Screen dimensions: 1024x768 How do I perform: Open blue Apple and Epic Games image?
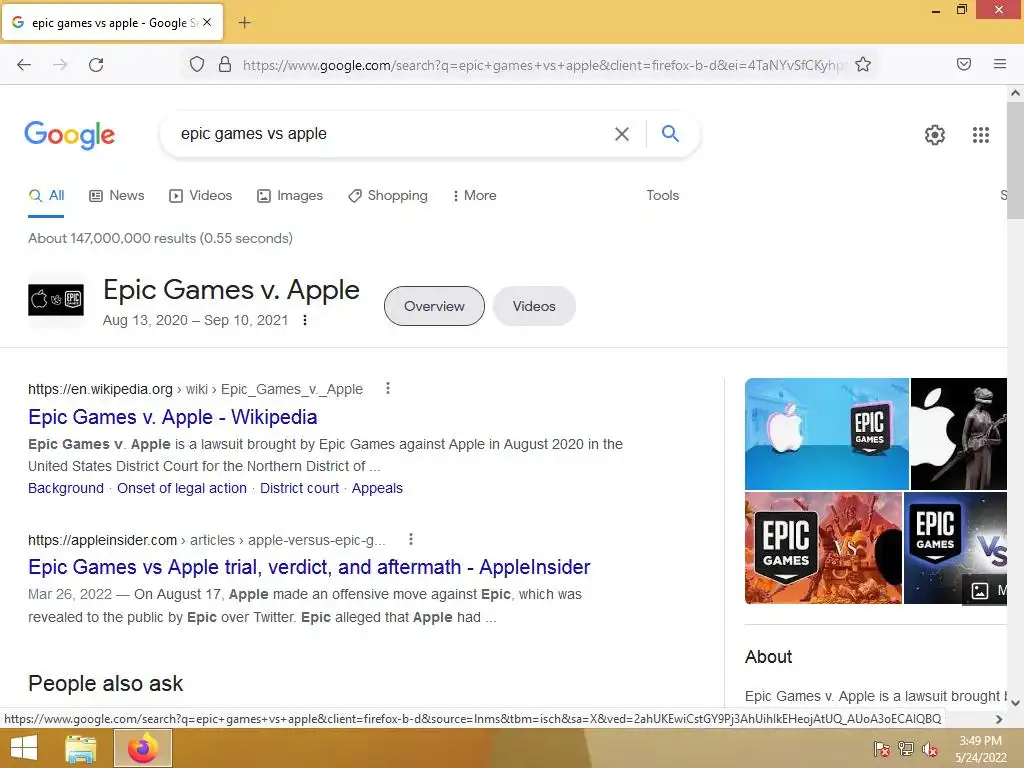pos(827,434)
